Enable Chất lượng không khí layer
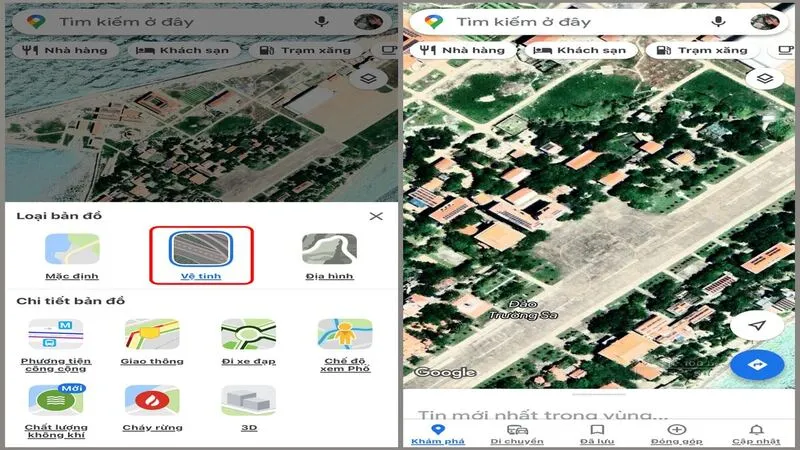Image resolution: width=800 pixels, height=450 pixels. tap(56, 411)
